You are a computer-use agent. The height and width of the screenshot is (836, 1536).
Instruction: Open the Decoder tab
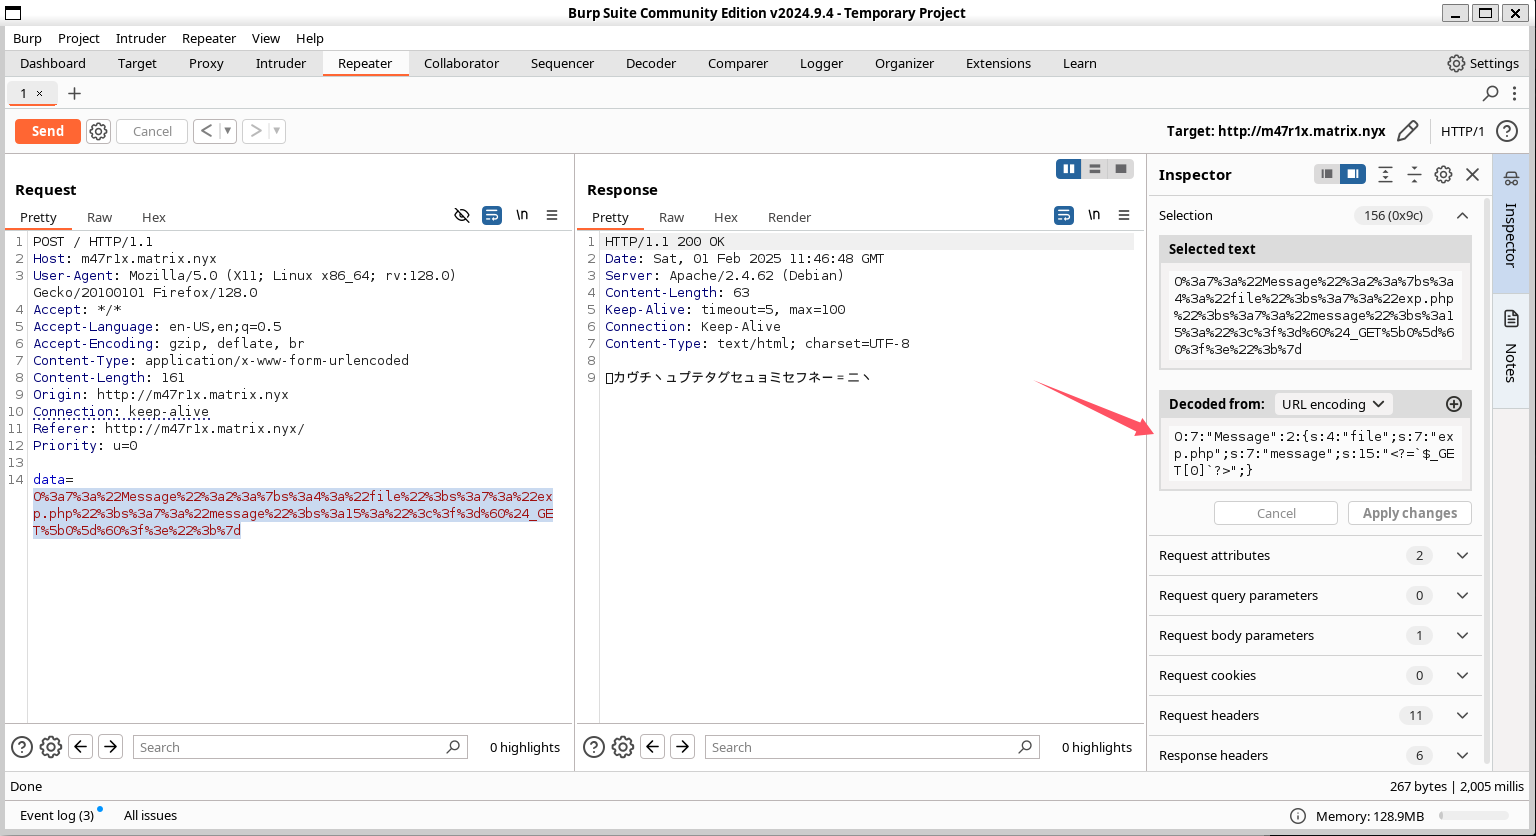click(x=651, y=63)
